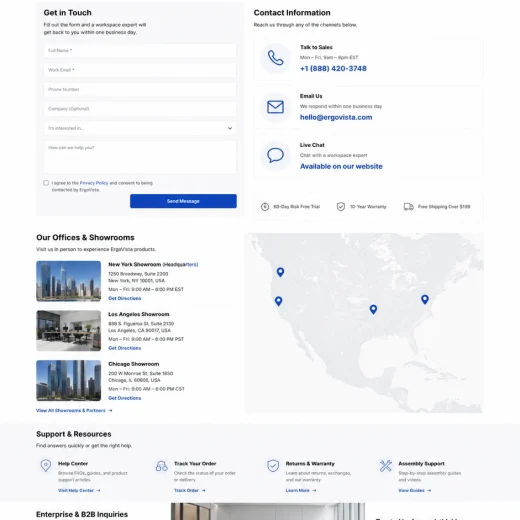This screenshot has width=520, height=520.
Task: Get directions to New York Showroom
Action: pyautogui.click(x=125, y=298)
